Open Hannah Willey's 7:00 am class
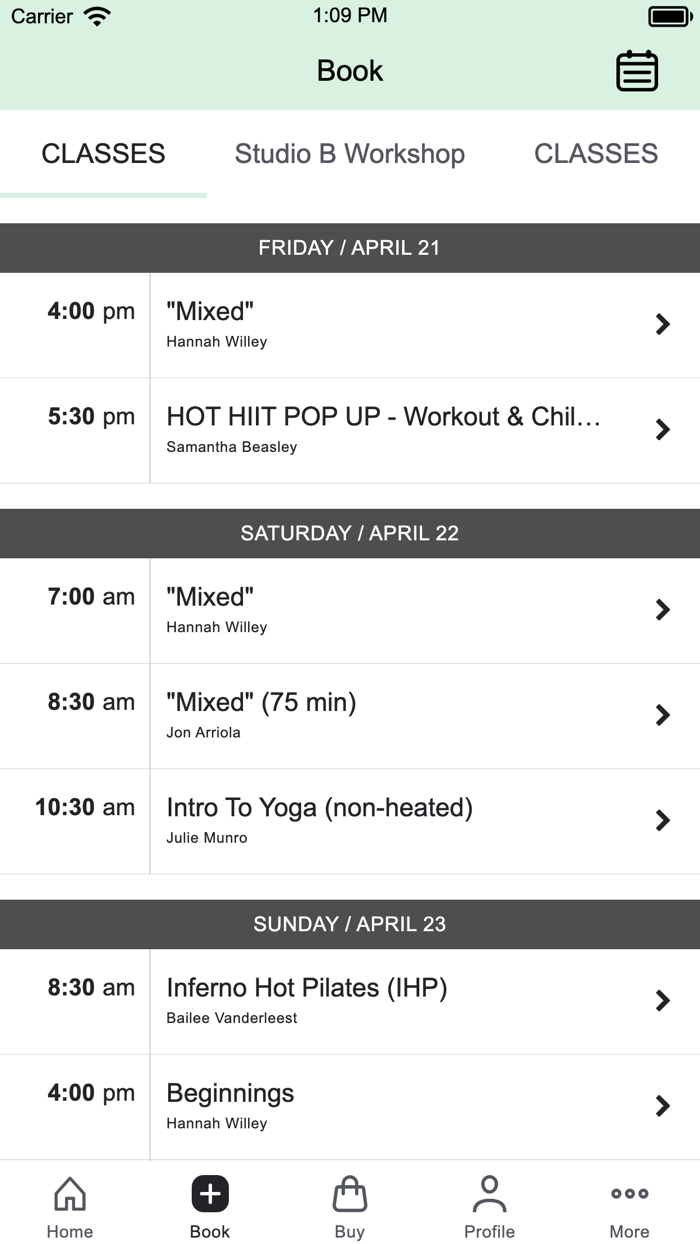The width and height of the screenshot is (700, 1244). (x=400, y=610)
